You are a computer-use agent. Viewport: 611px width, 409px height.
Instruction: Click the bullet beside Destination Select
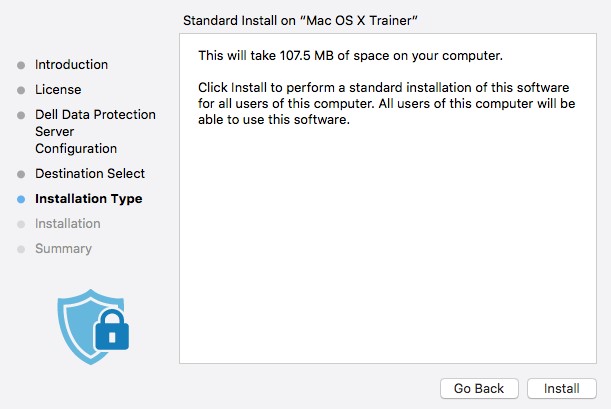tap(21, 174)
